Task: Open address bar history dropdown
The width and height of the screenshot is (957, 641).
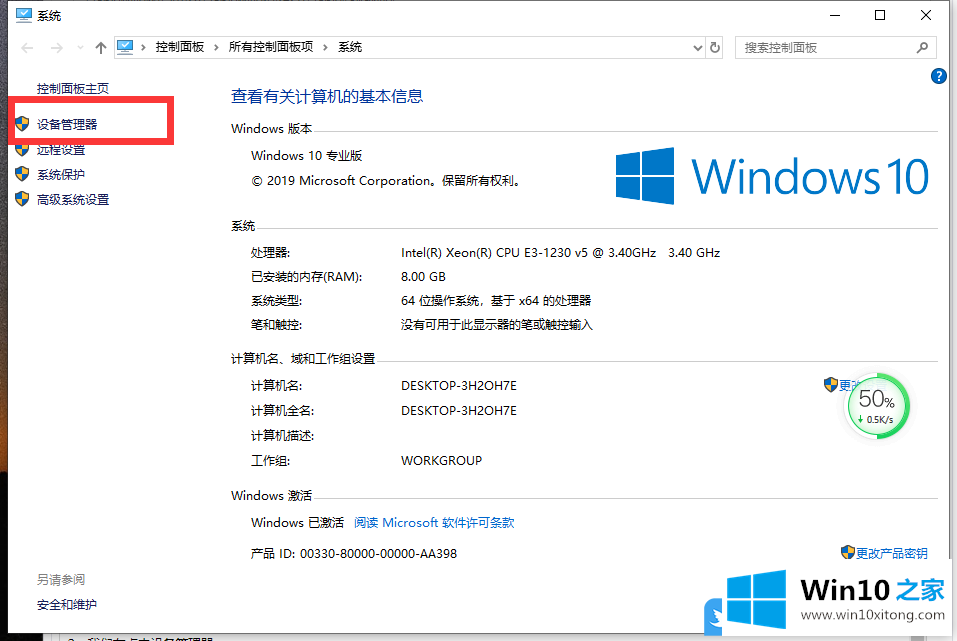Action: pyautogui.click(x=698, y=48)
